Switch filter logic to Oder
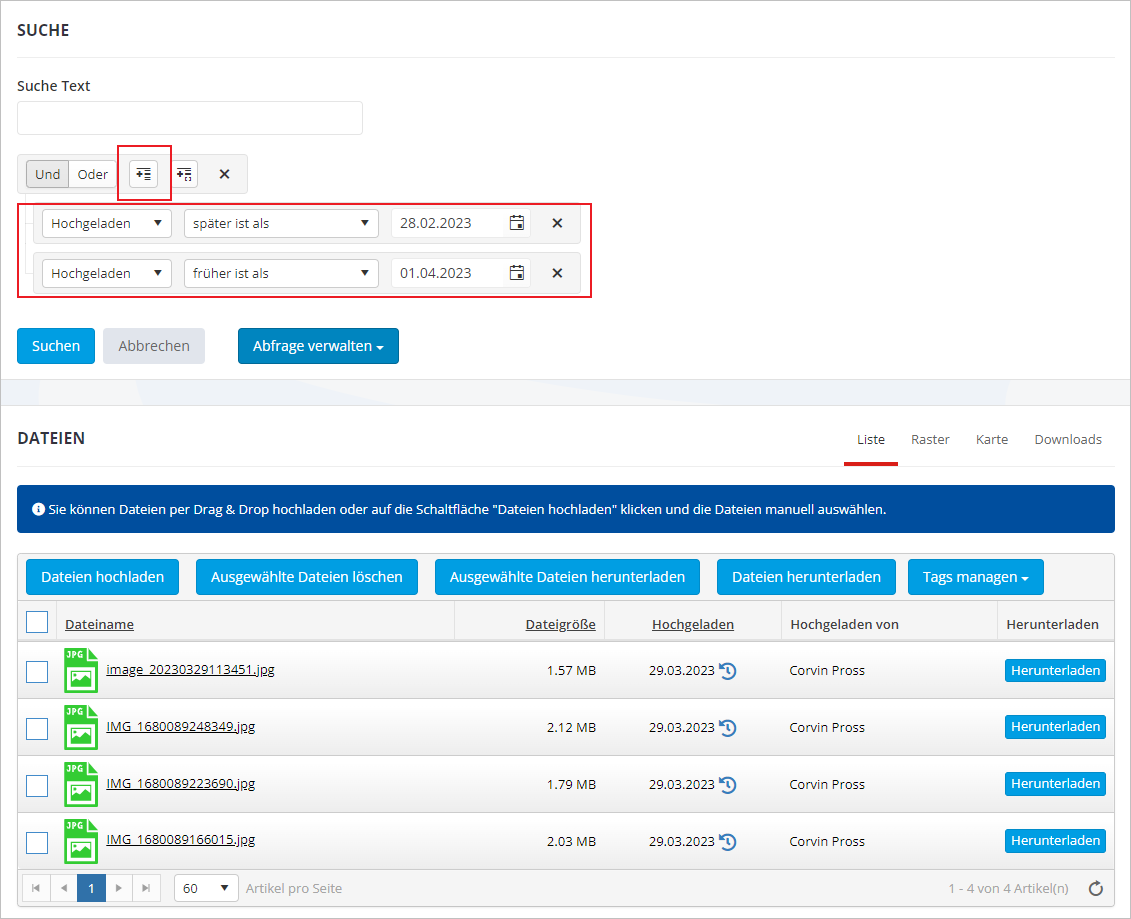This screenshot has height=919, width=1131. pos(93,174)
